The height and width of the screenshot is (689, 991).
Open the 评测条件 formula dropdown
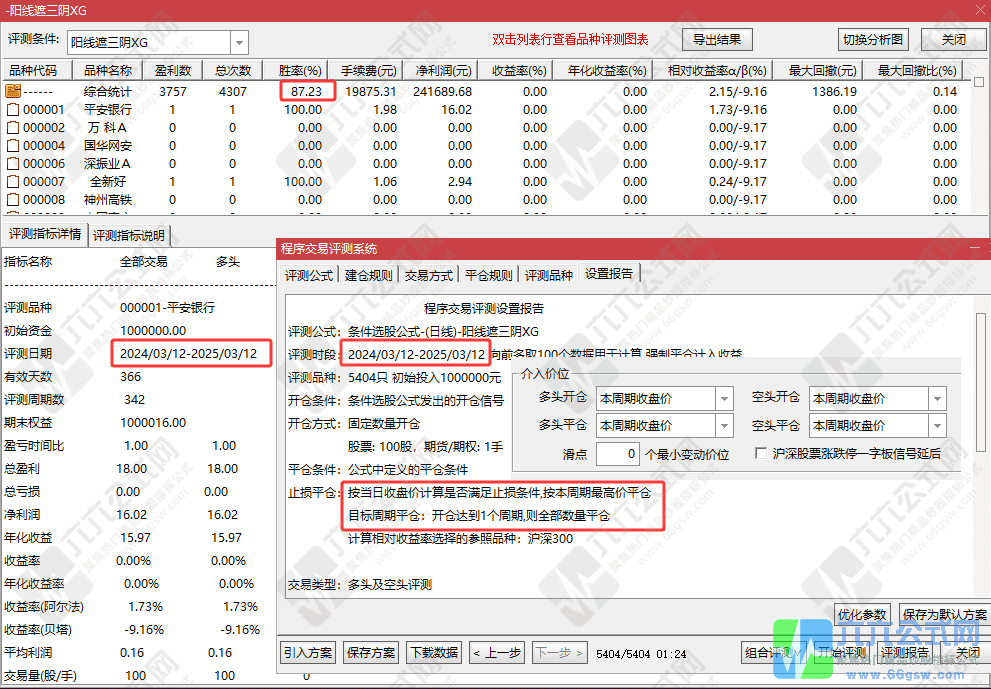pos(237,40)
